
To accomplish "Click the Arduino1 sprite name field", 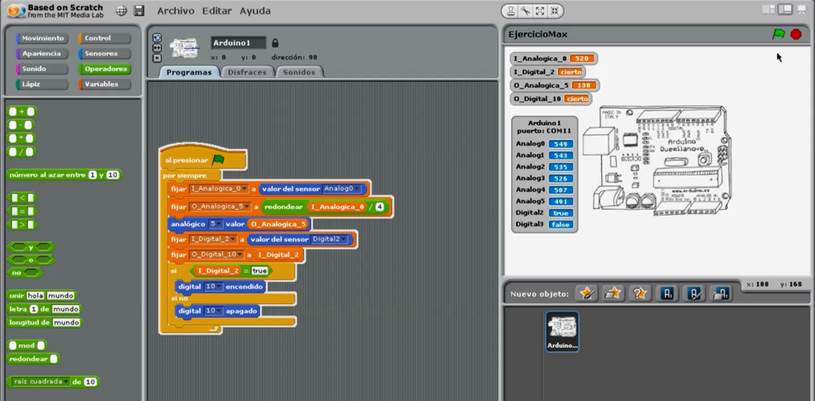I will pos(239,43).
